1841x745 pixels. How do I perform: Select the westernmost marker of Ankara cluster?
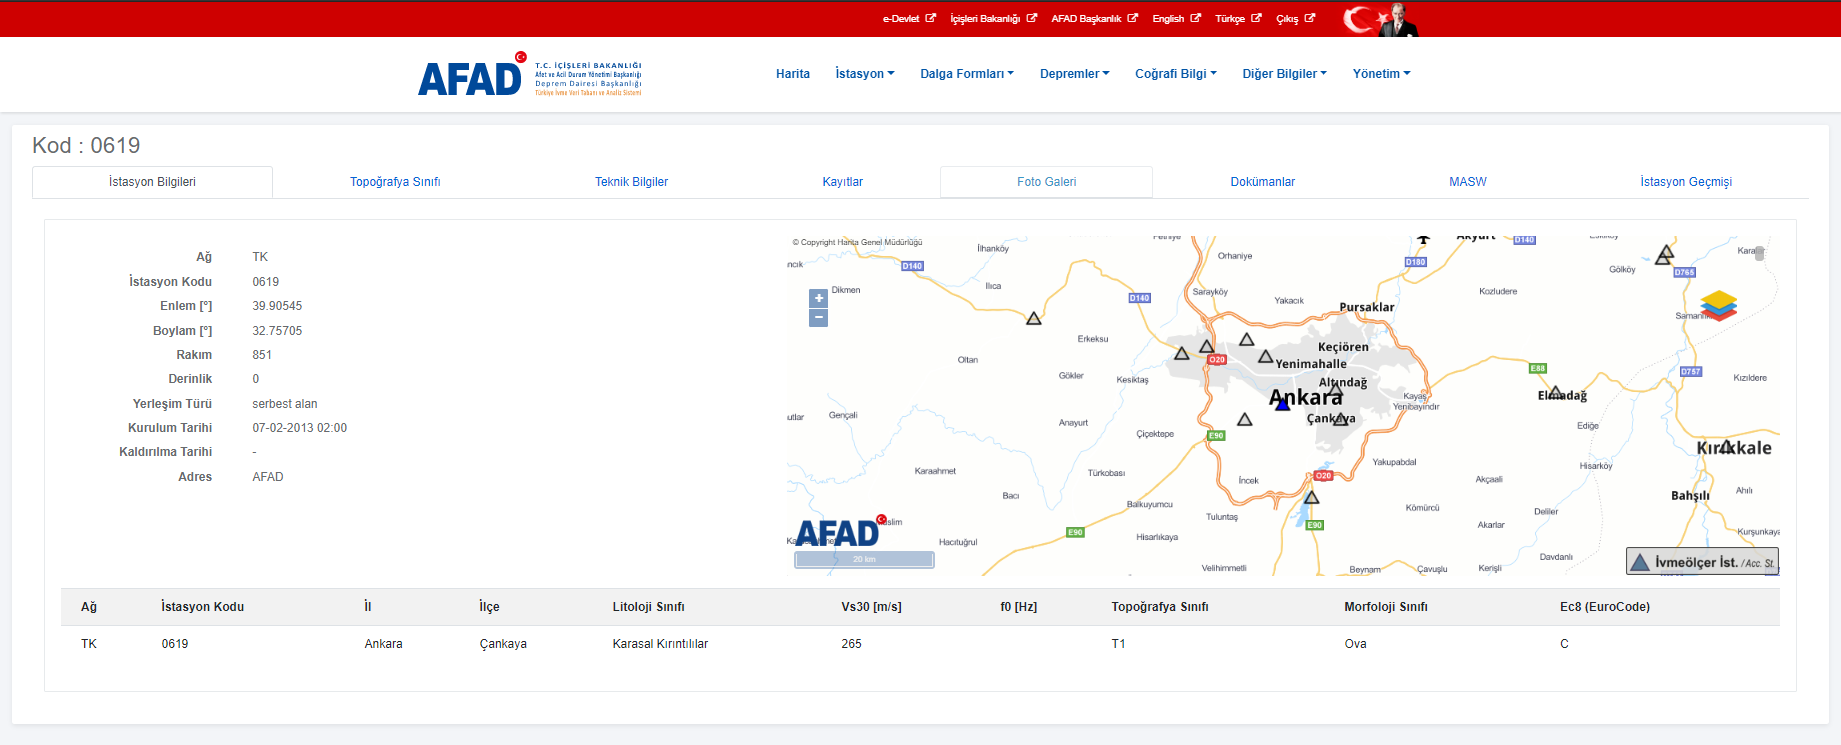point(1182,353)
